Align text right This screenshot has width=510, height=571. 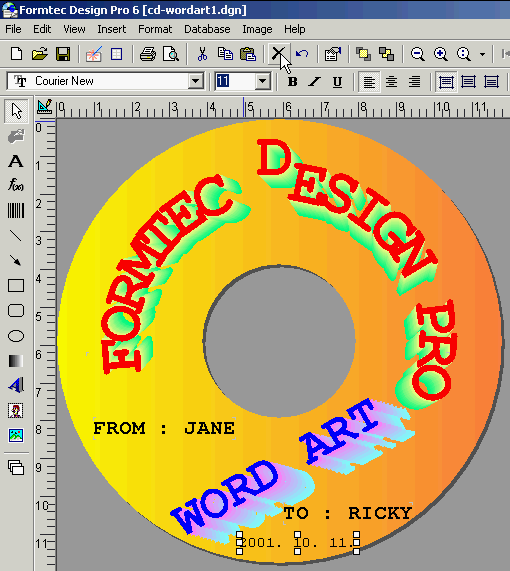click(414, 82)
